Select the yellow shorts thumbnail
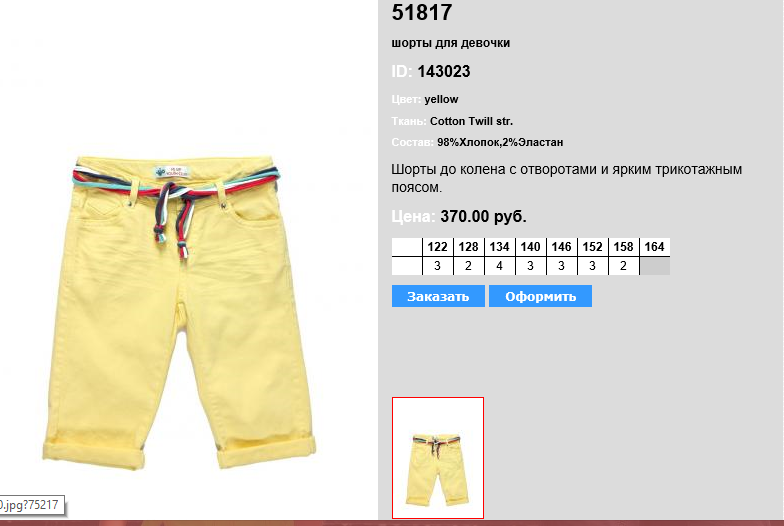Image resolution: width=784 pixels, height=526 pixels. click(x=438, y=458)
